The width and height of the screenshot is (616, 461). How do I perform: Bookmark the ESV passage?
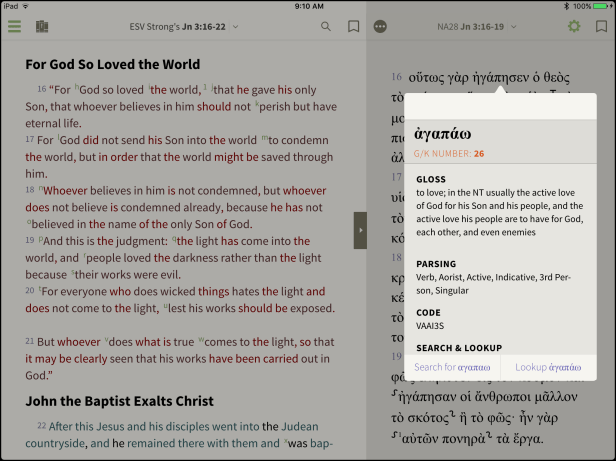click(x=353, y=26)
